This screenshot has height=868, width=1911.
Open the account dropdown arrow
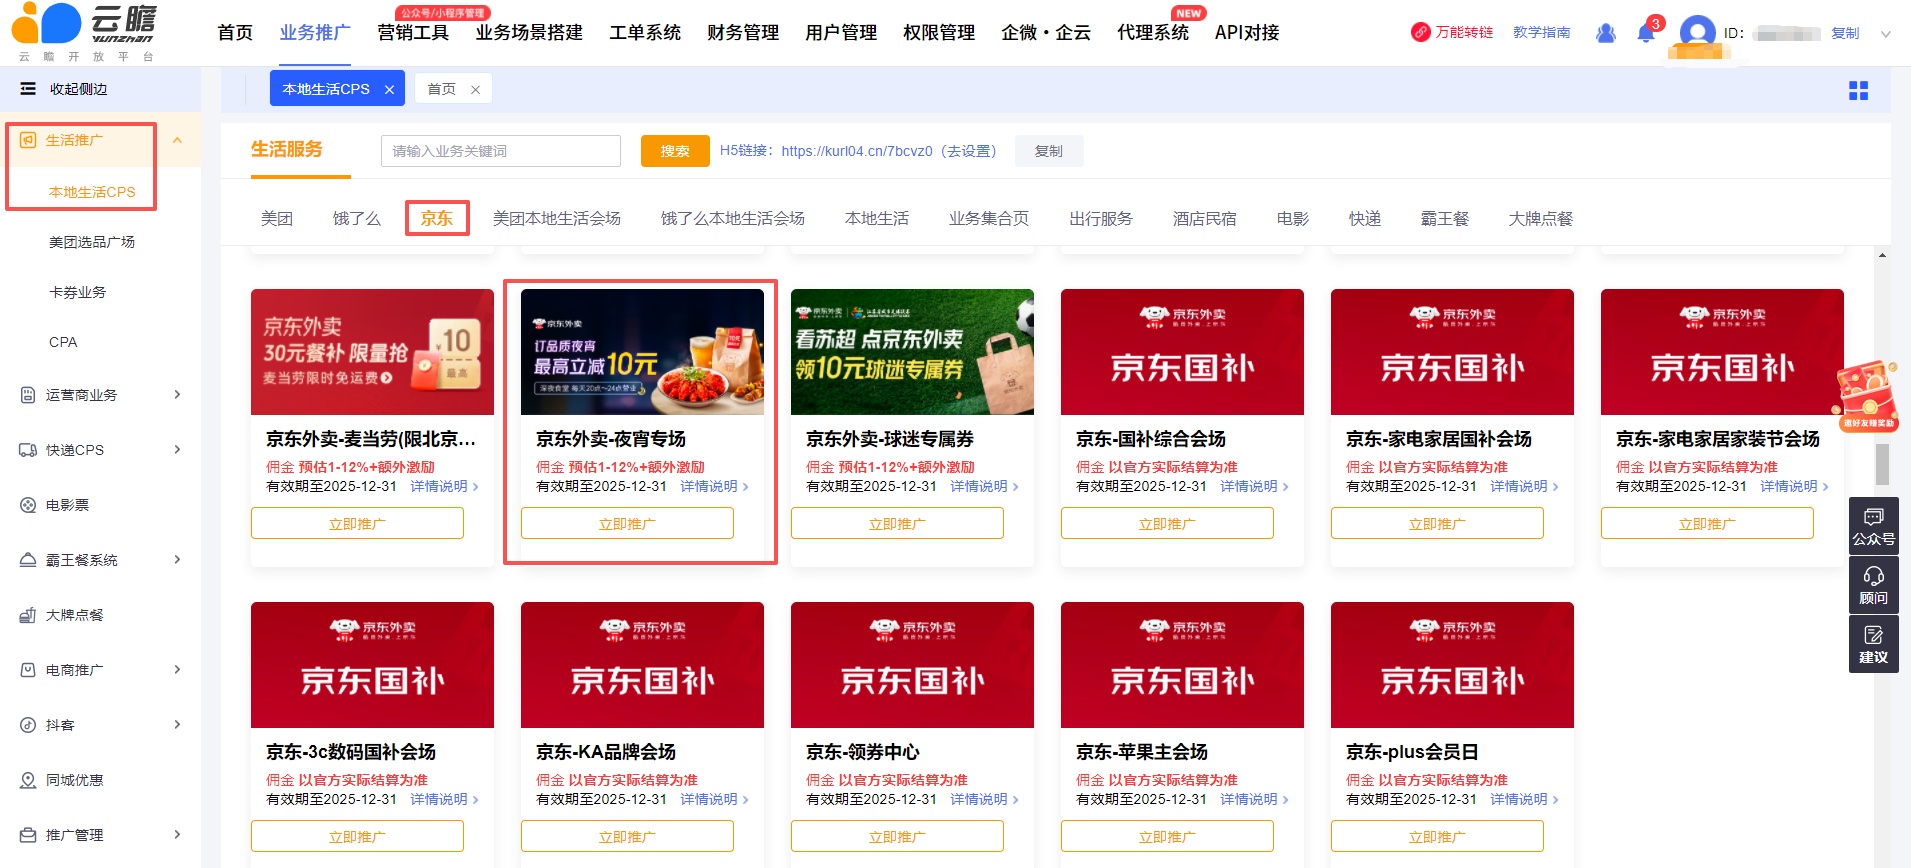1885,34
